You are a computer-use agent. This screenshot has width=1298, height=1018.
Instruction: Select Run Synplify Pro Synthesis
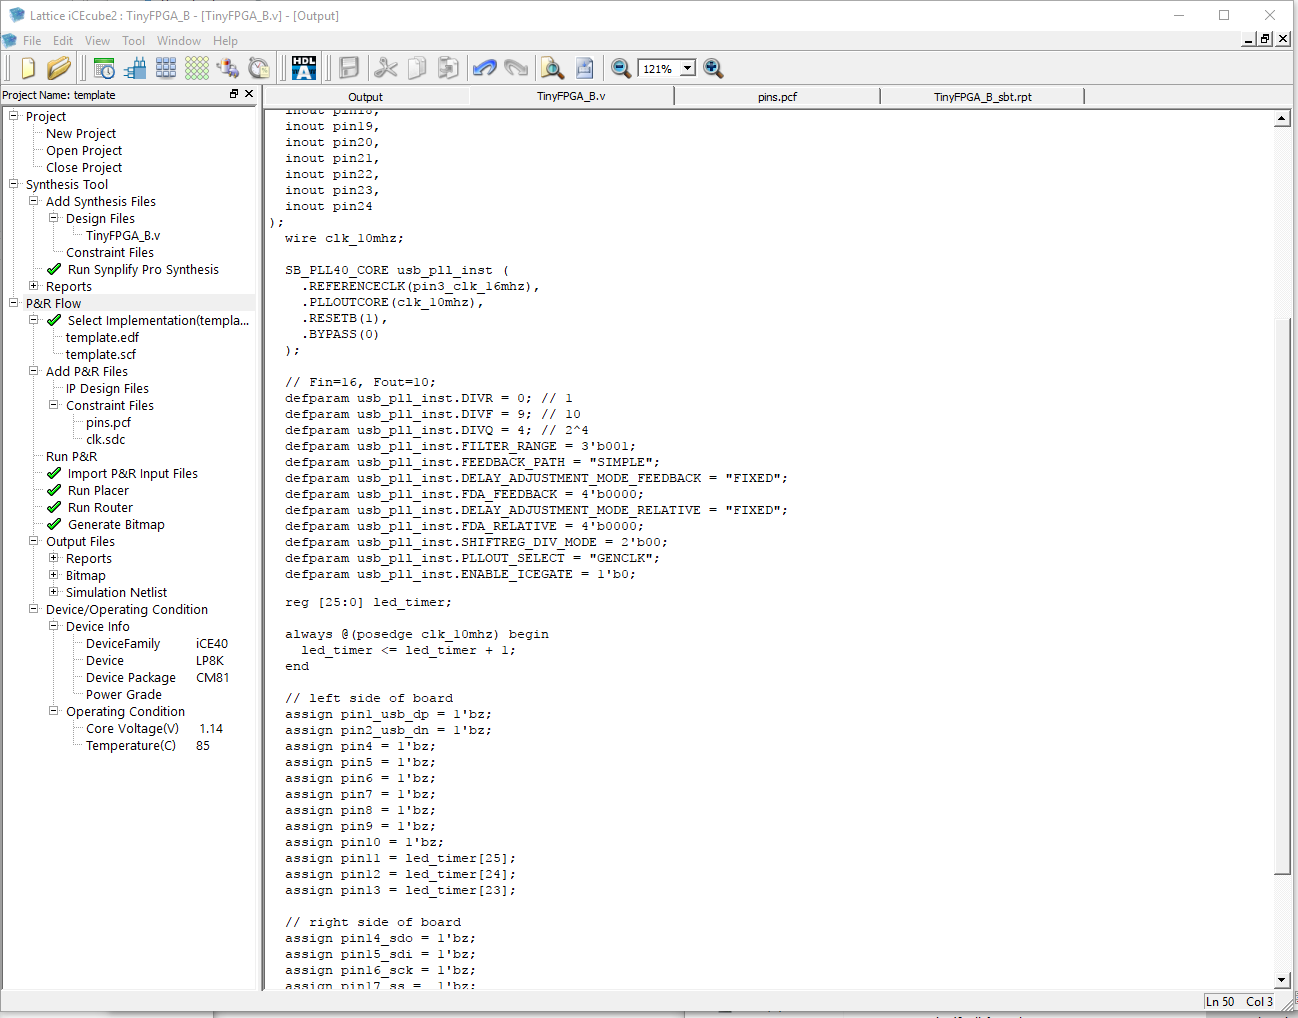pyautogui.click(x=143, y=270)
